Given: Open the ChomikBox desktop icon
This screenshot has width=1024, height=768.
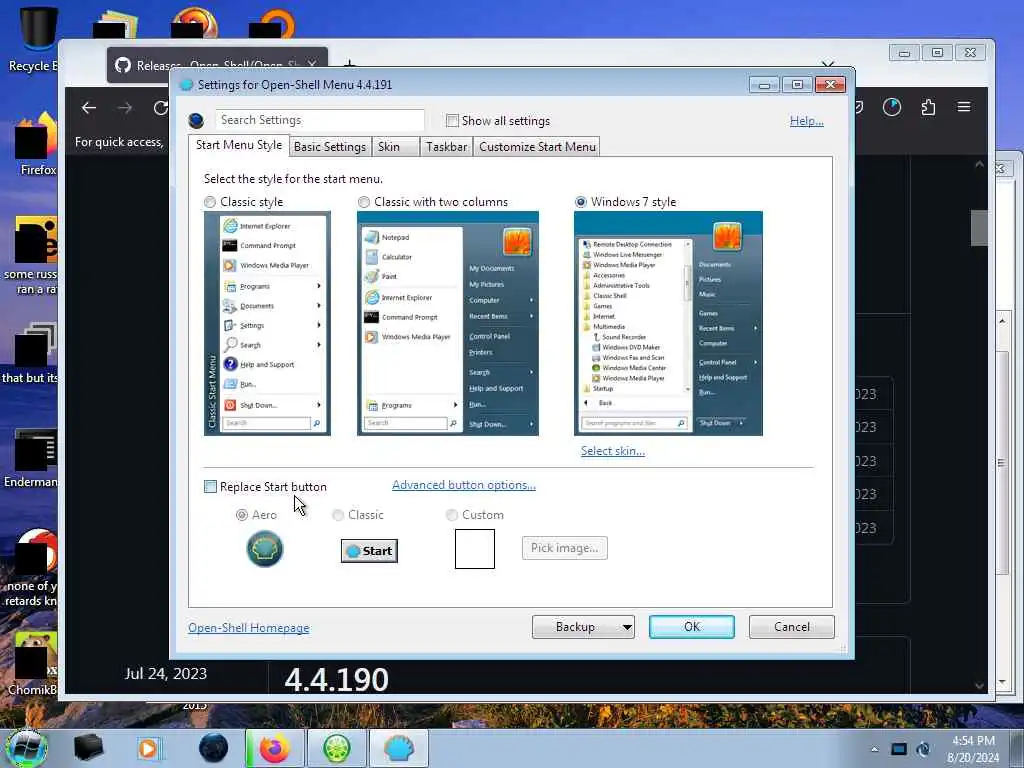Looking at the screenshot, I should pos(33,663).
